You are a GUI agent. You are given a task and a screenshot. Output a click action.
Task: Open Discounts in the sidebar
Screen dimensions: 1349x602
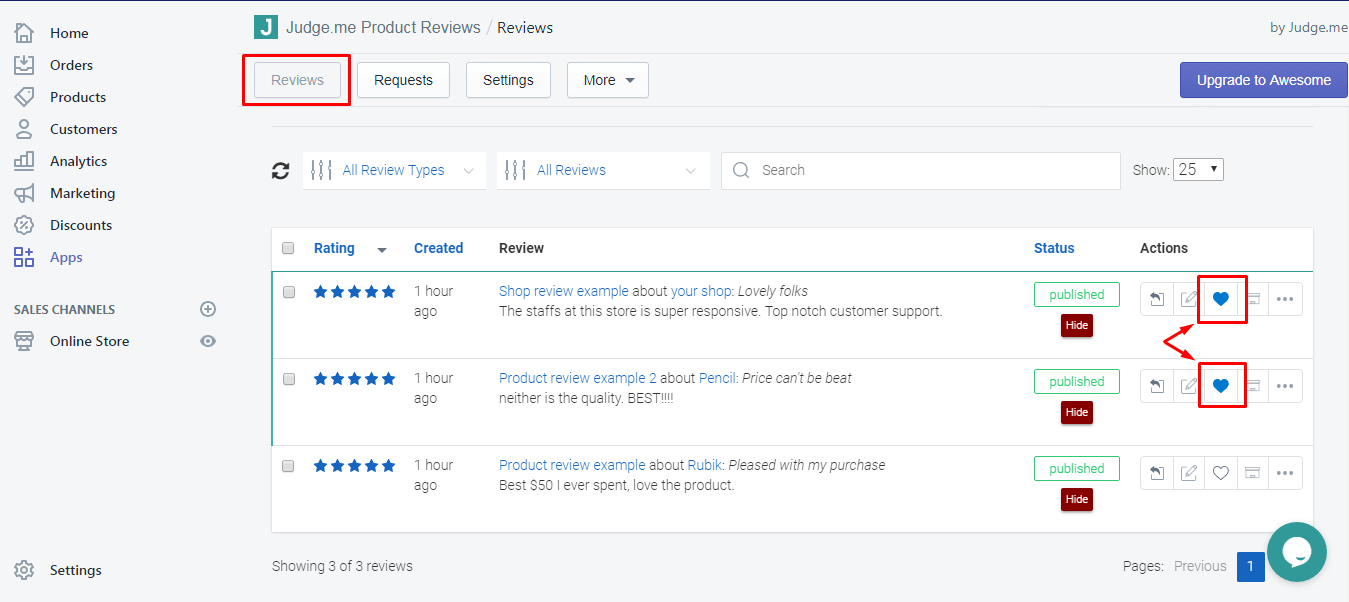81,225
